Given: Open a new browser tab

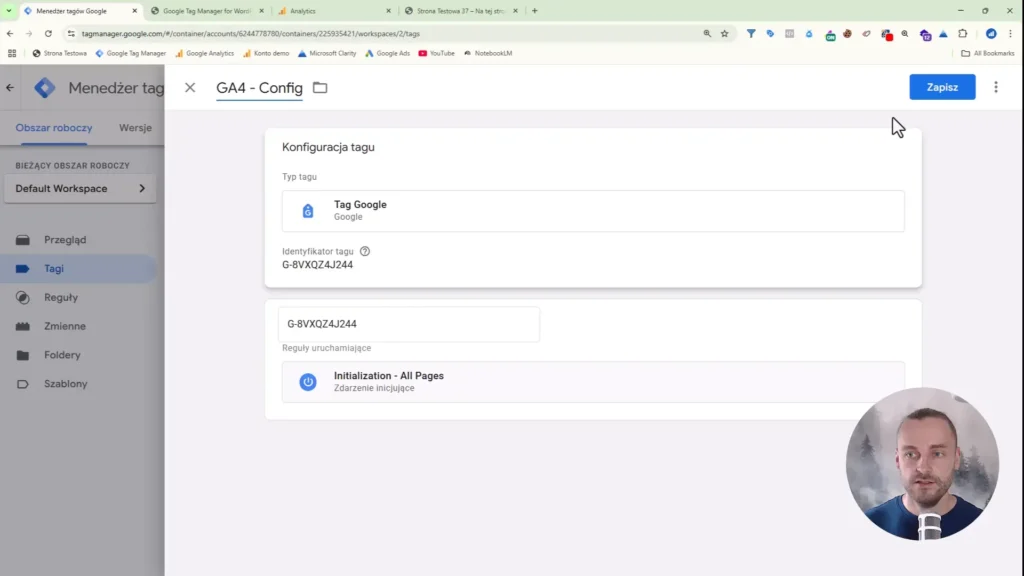Looking at the screenshot, I should (x=535, y=11).
